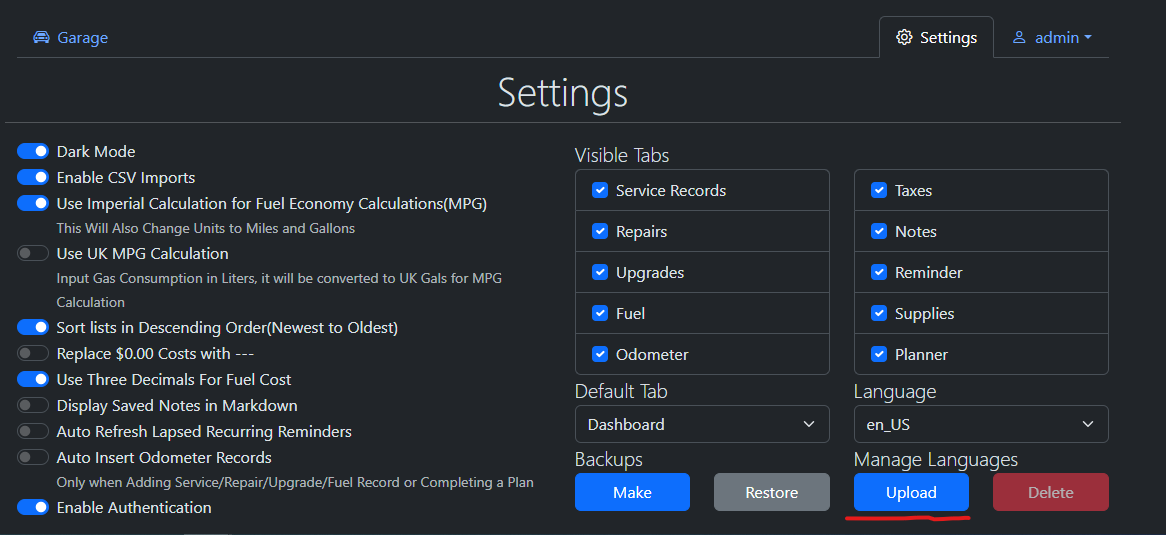Click Upload under Manage Languages
Screen dimensions: 1166x535
coord(910,492)
